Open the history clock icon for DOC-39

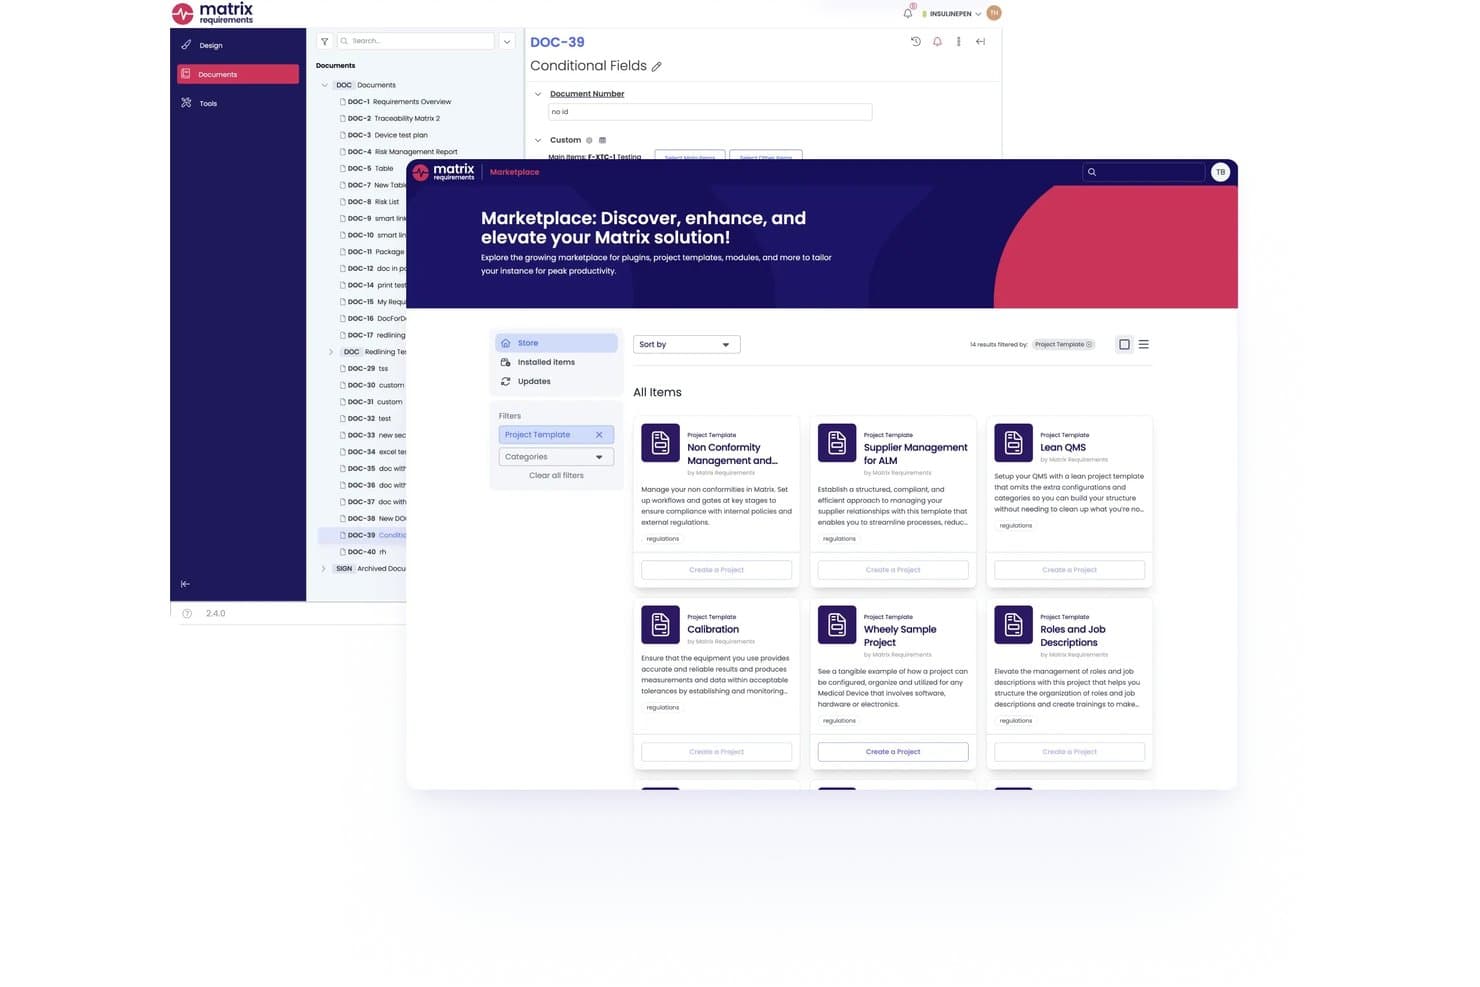tap(915, 41)
